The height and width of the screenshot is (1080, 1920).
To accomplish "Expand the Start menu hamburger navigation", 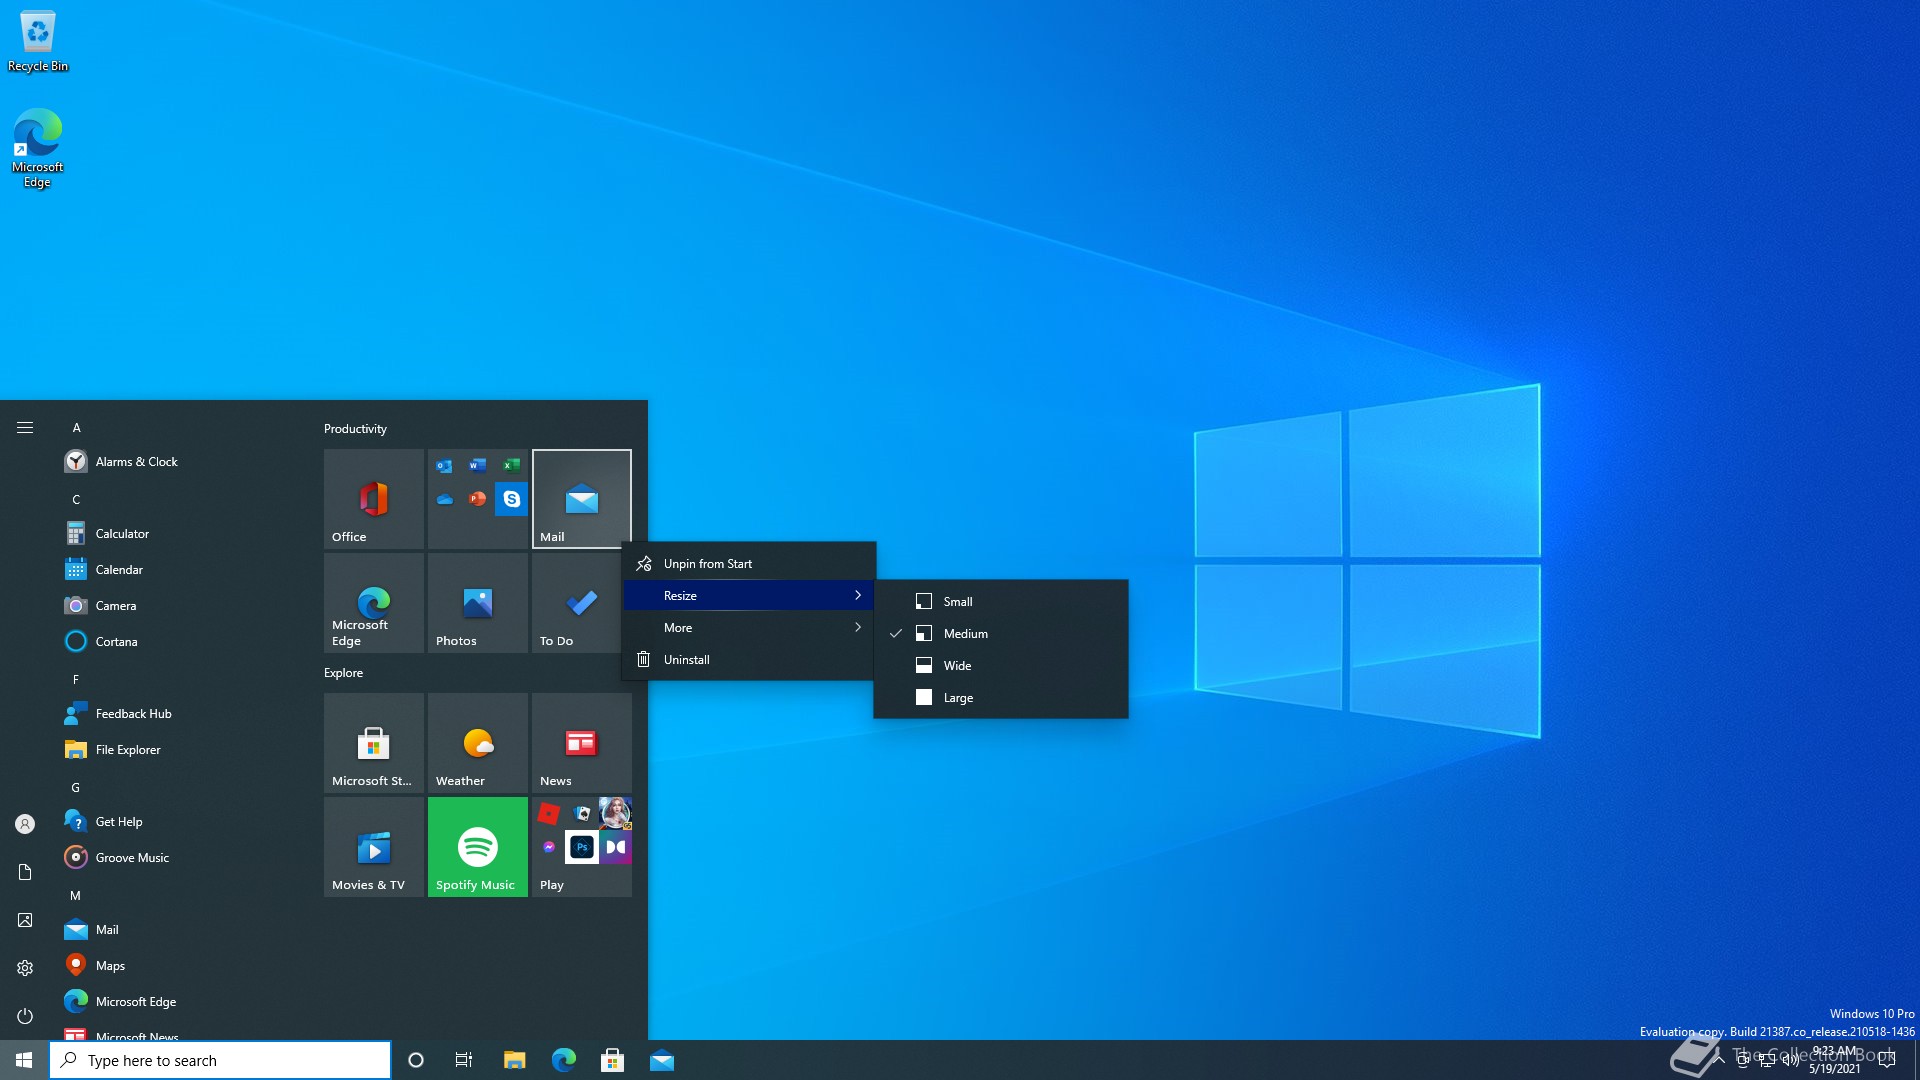I will pos(25,428).
